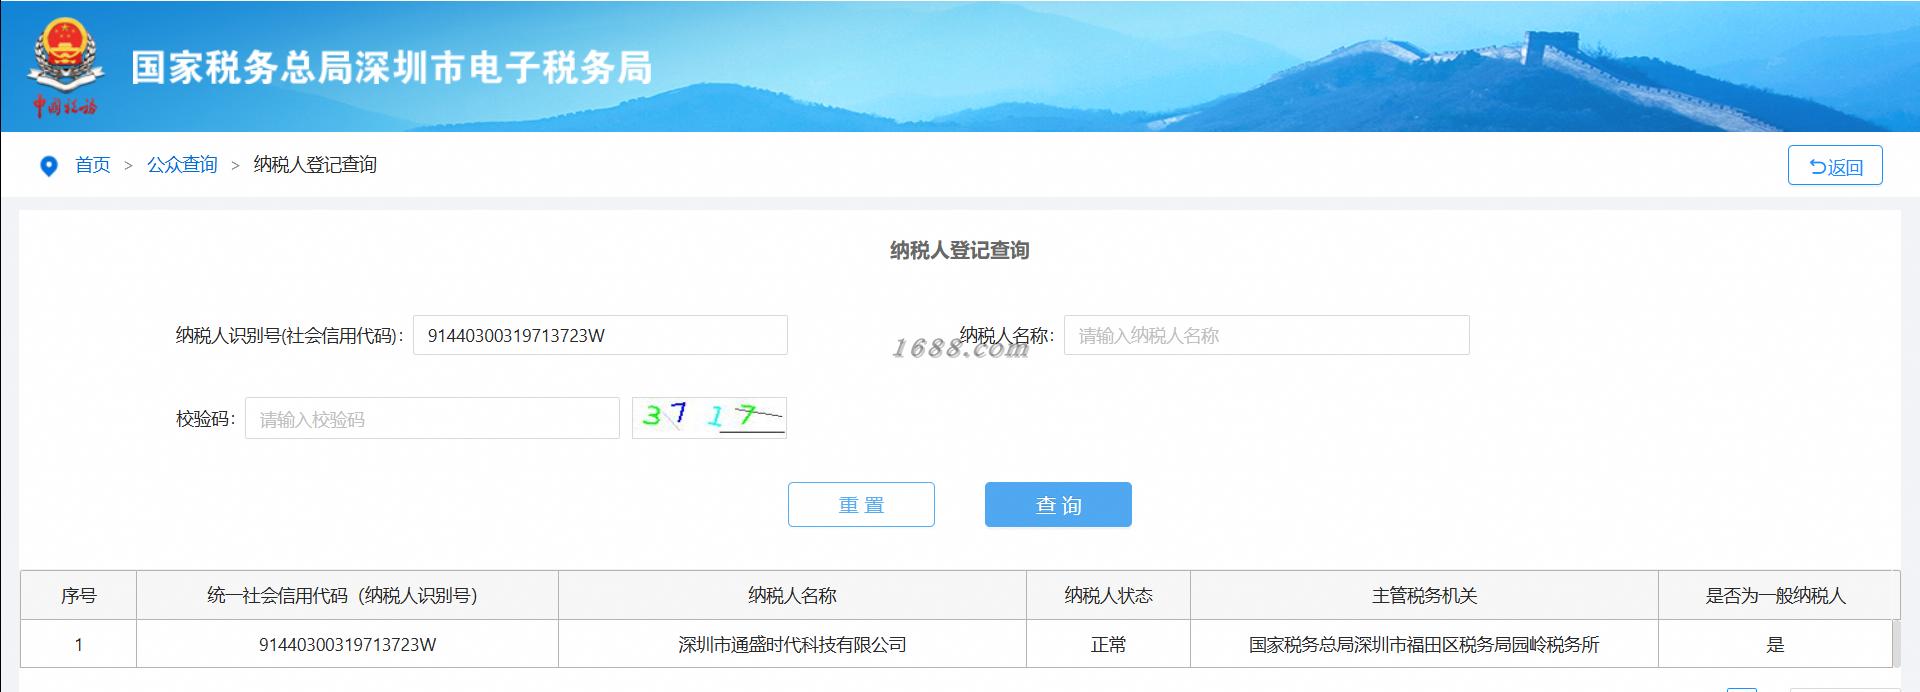Focus the 纳税人识别号 input field
The image size is (1920, 692).
pos(600,335)
